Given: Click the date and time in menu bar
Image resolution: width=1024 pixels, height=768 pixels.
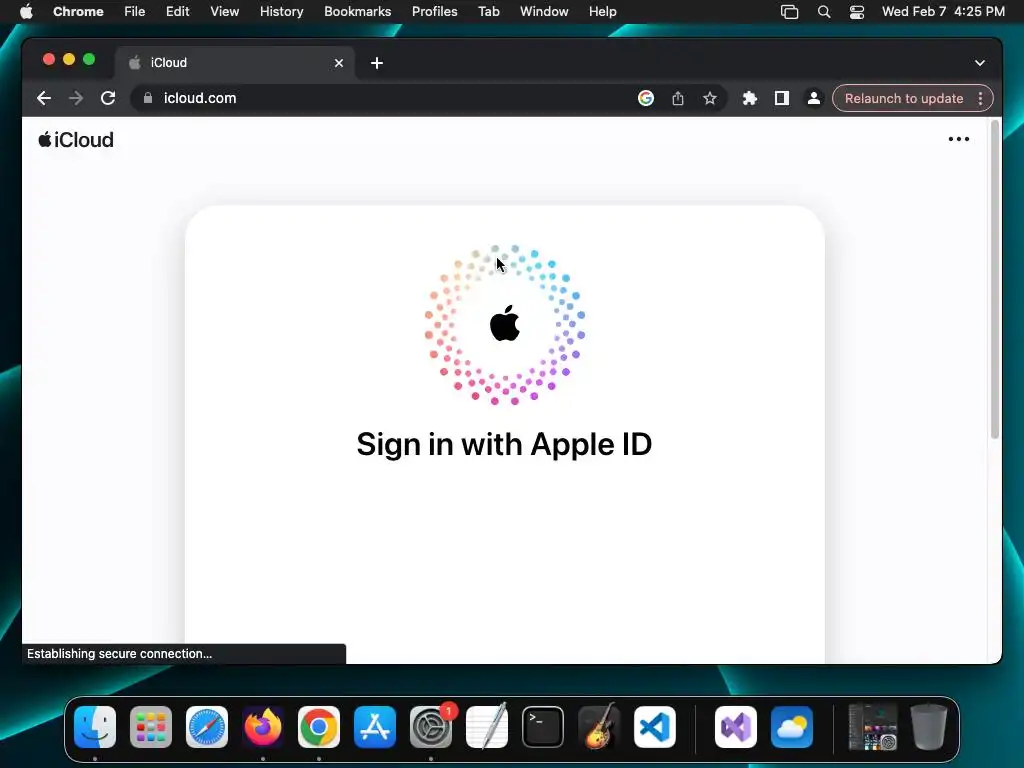Looking at the screenshot, I should pos(943,11).
